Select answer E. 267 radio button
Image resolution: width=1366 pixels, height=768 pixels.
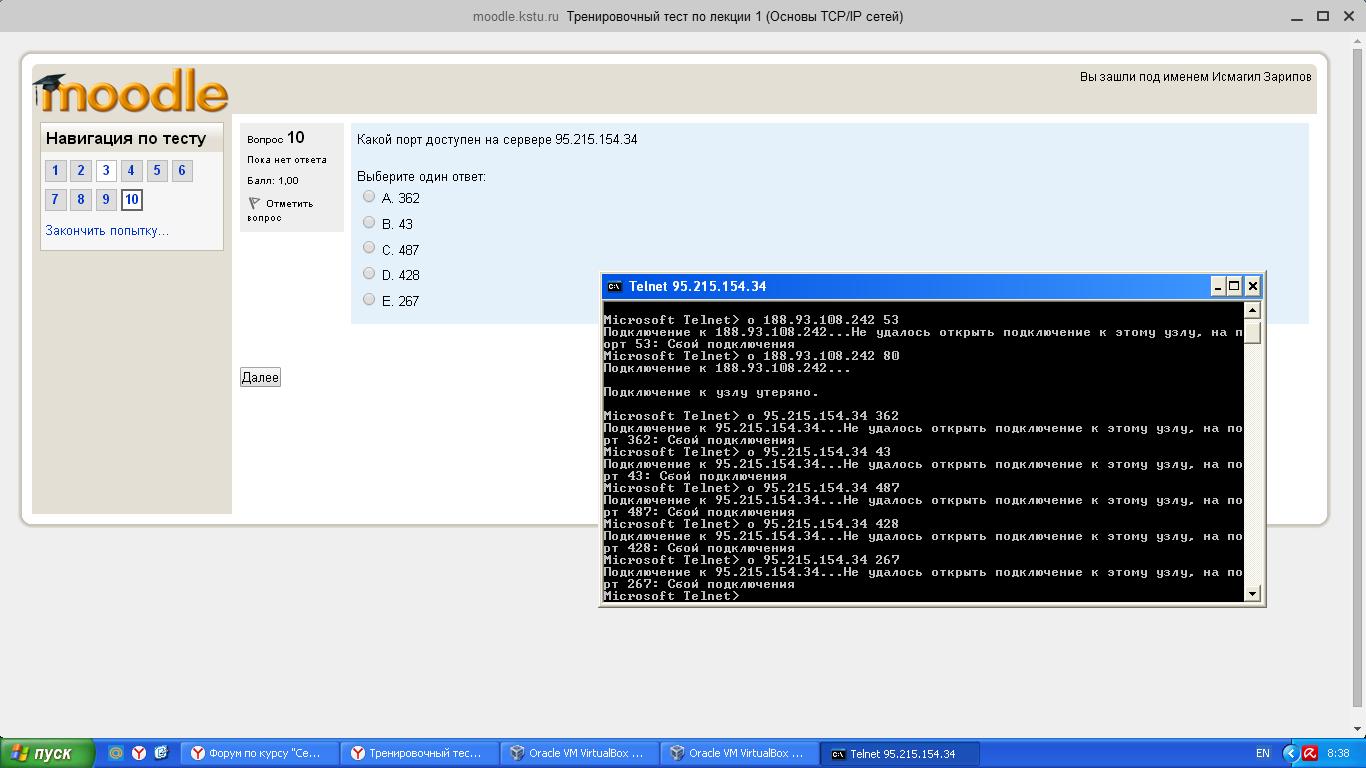tap(369, 300)
